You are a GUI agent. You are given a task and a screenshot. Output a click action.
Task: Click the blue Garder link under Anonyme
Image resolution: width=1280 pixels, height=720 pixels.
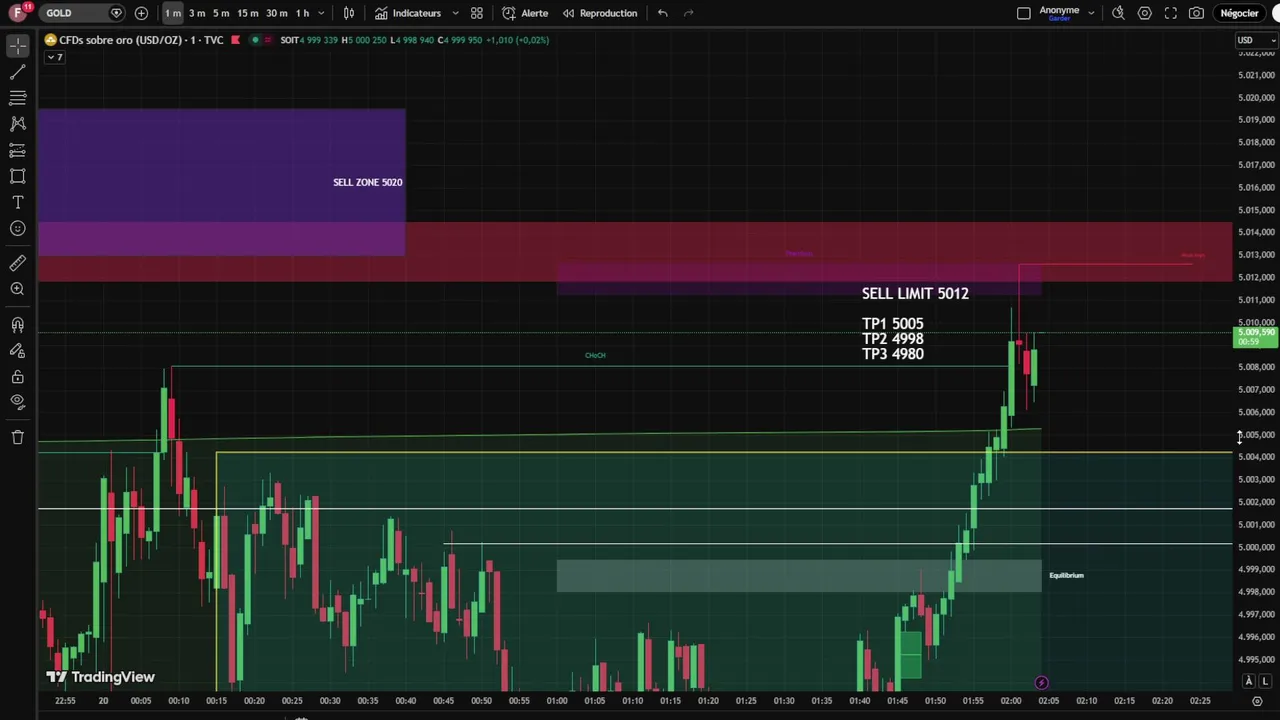(1059, 19)
